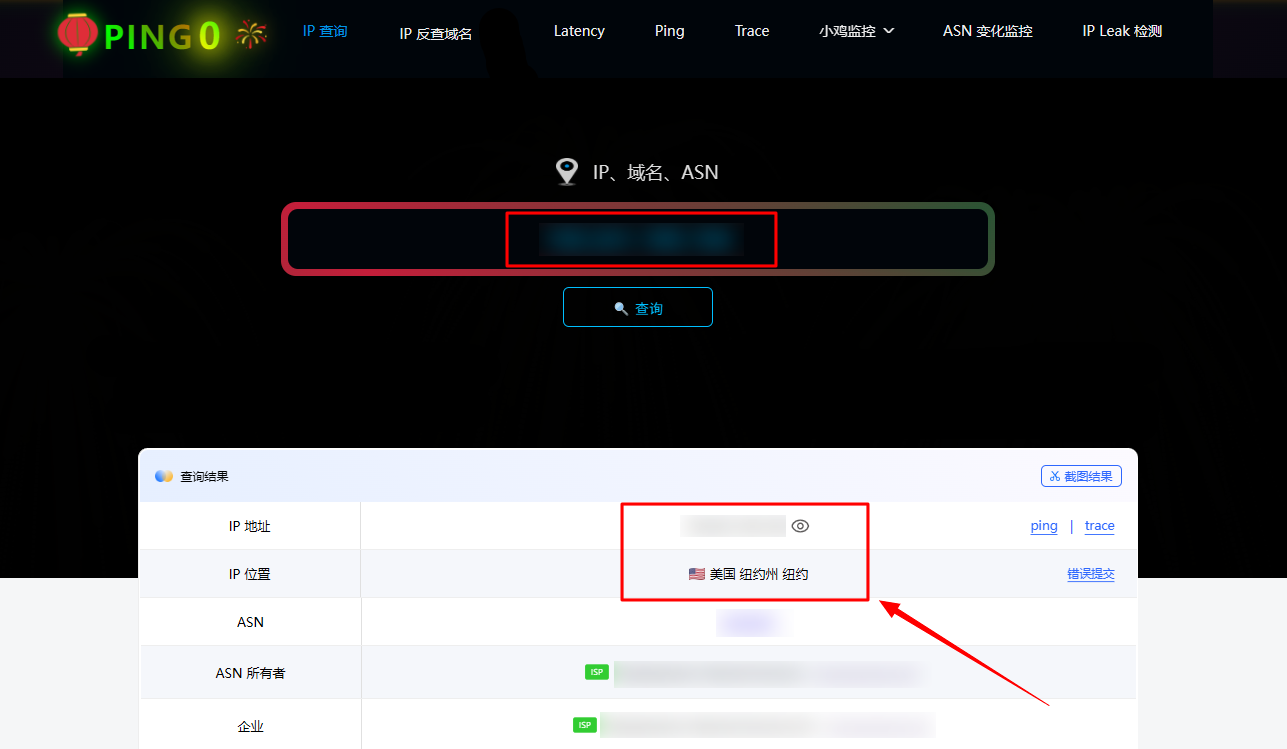Click the green ISP badge in 企业 row
The image size is (1287, 749).
tap(584, 724)
